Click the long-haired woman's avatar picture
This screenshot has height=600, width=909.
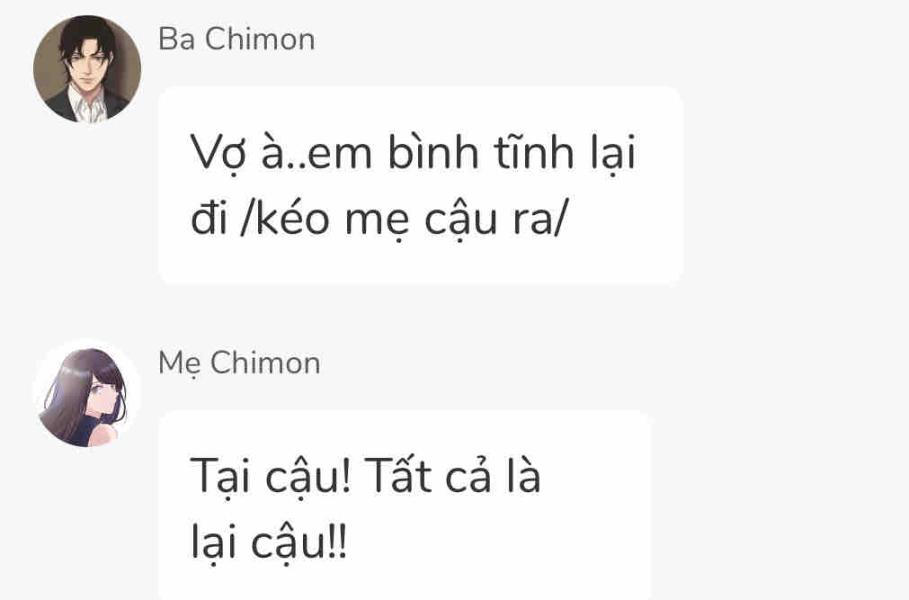87,394
